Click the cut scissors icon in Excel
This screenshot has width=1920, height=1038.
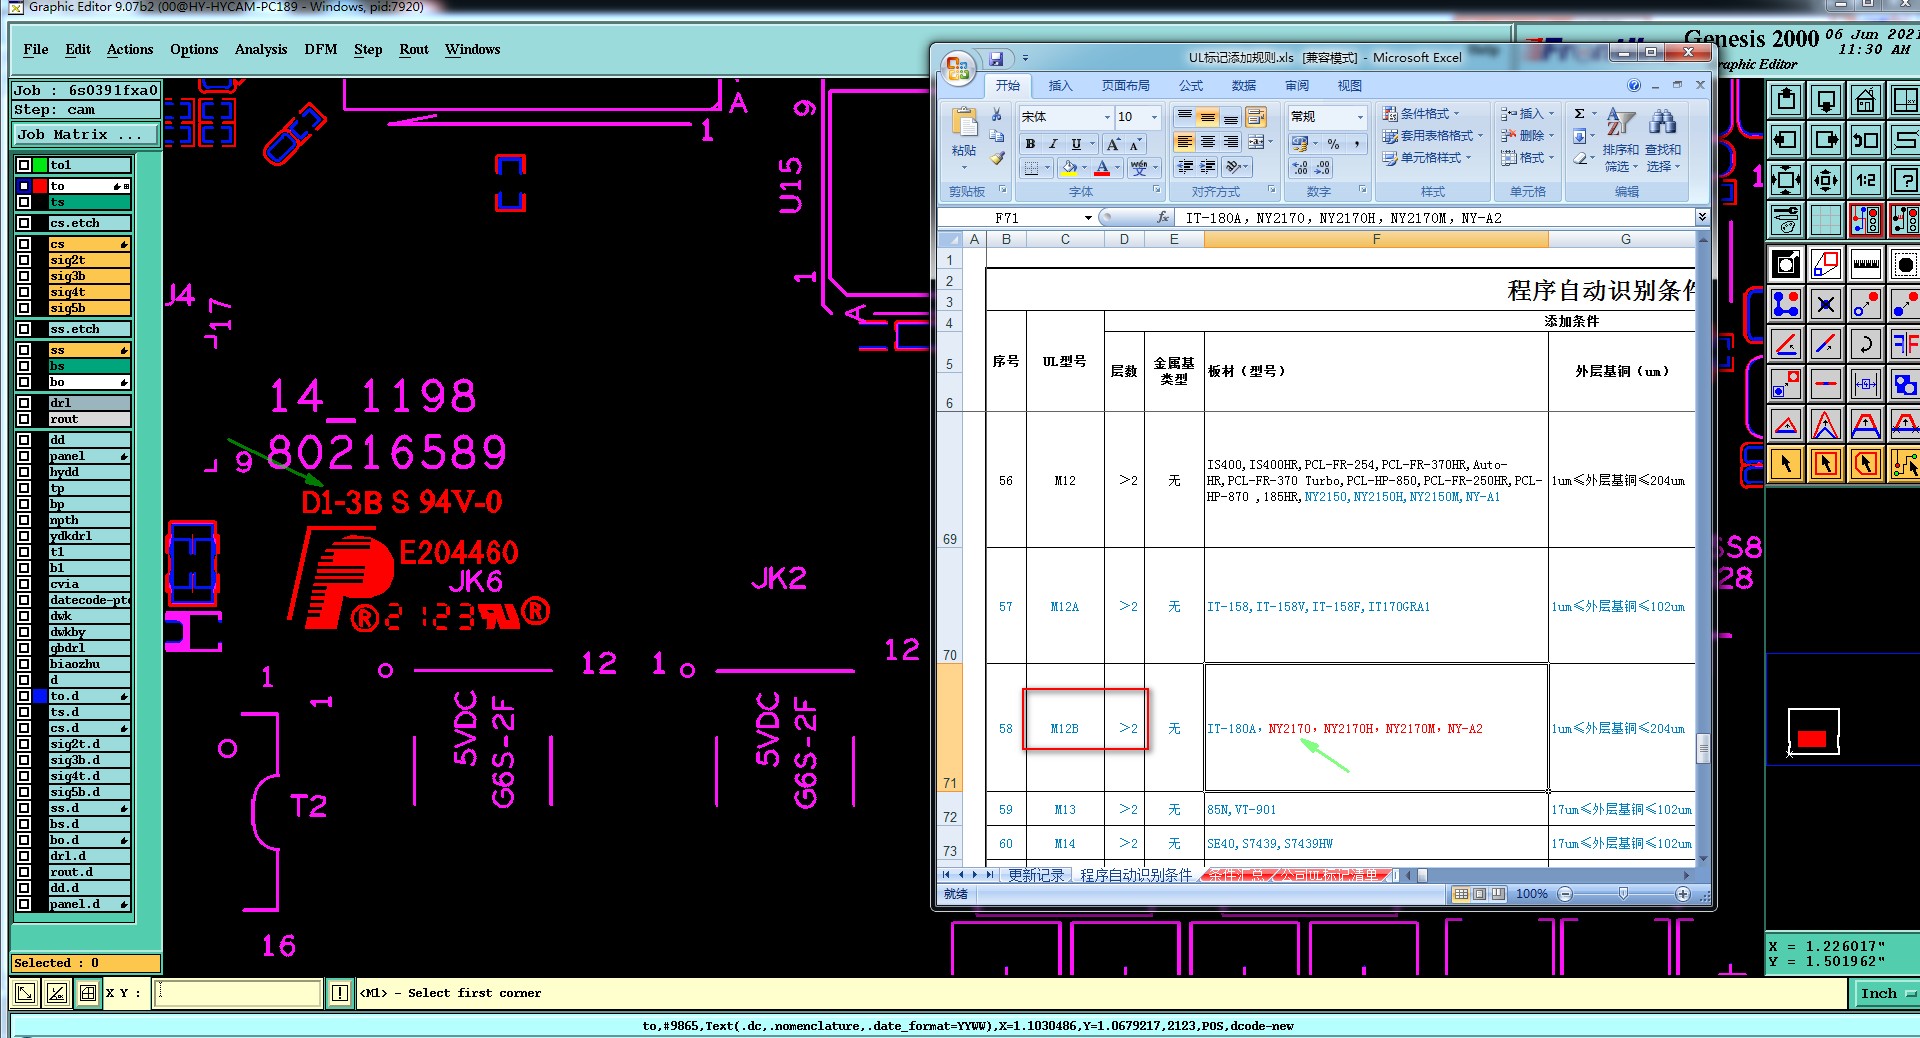[997, 115]
